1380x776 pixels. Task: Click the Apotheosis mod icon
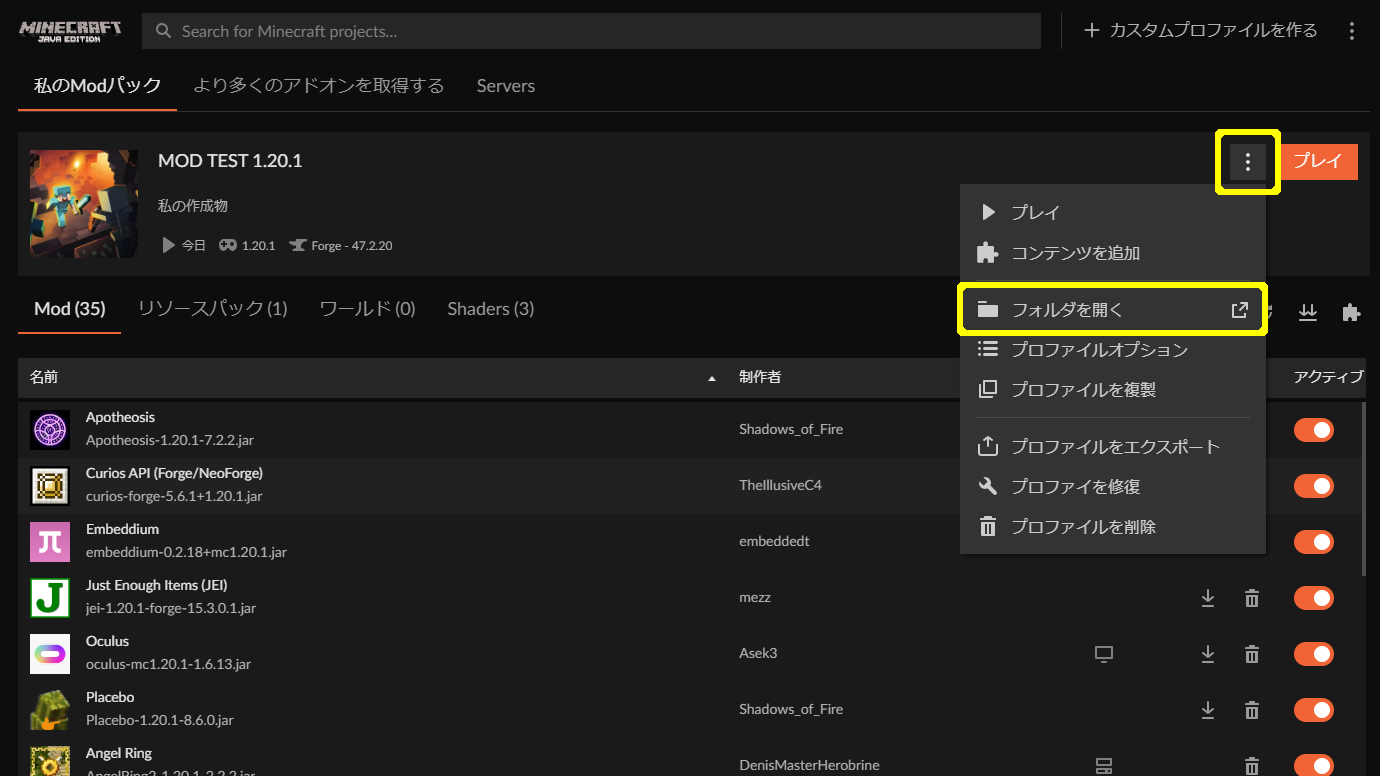point(50,430)
